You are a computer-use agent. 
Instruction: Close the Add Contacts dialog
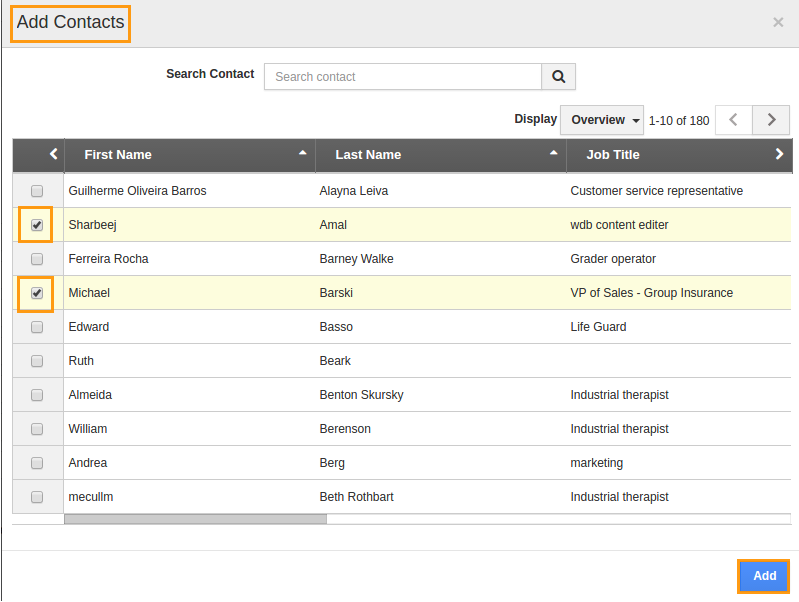(778, 22)
